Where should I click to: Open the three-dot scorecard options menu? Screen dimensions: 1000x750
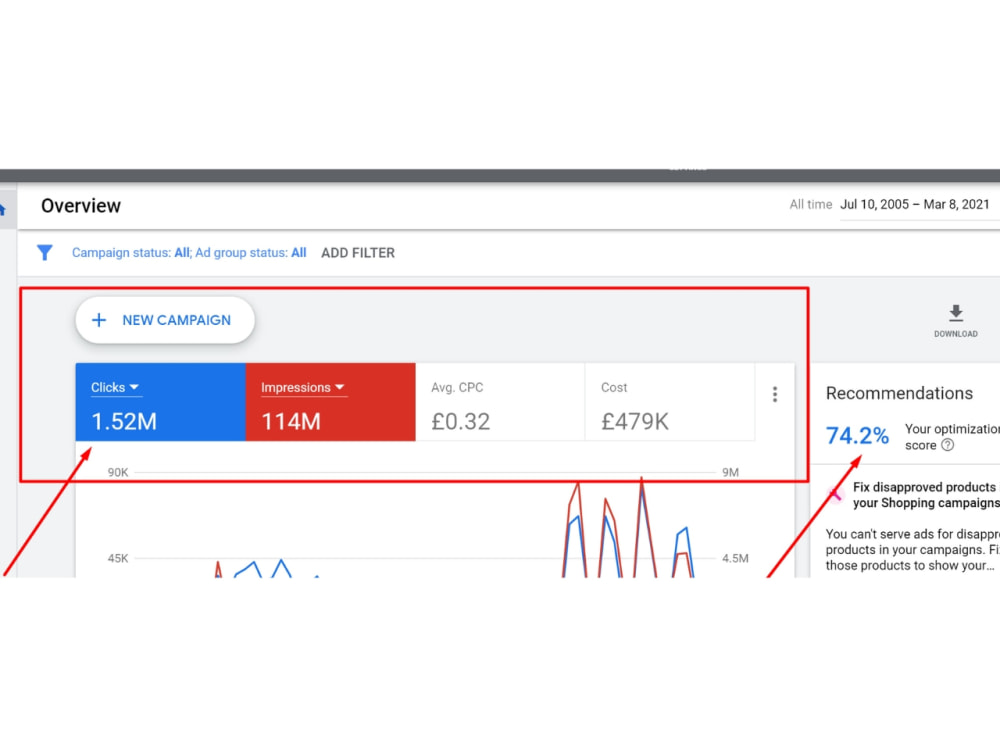tap(775, 394)
